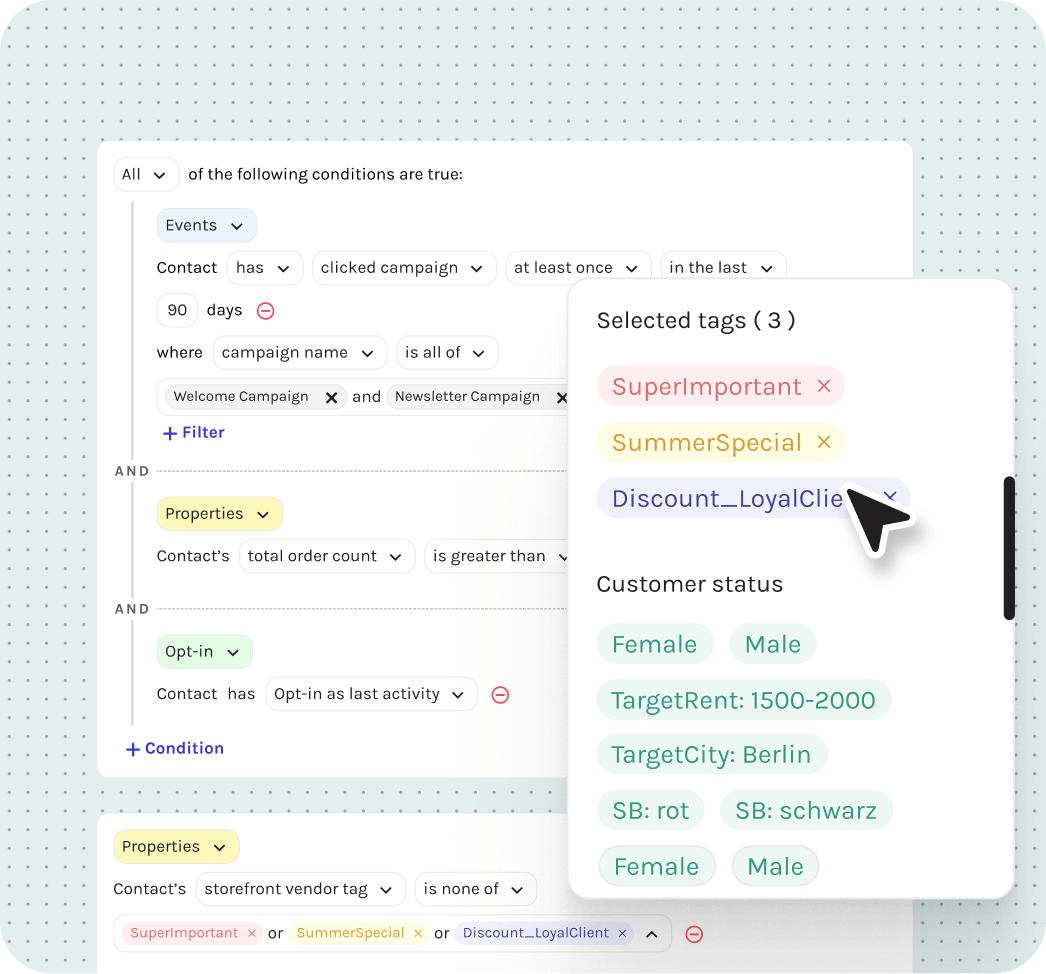Open the total order count dropdown
The image size is (1046, 974).
326,556
